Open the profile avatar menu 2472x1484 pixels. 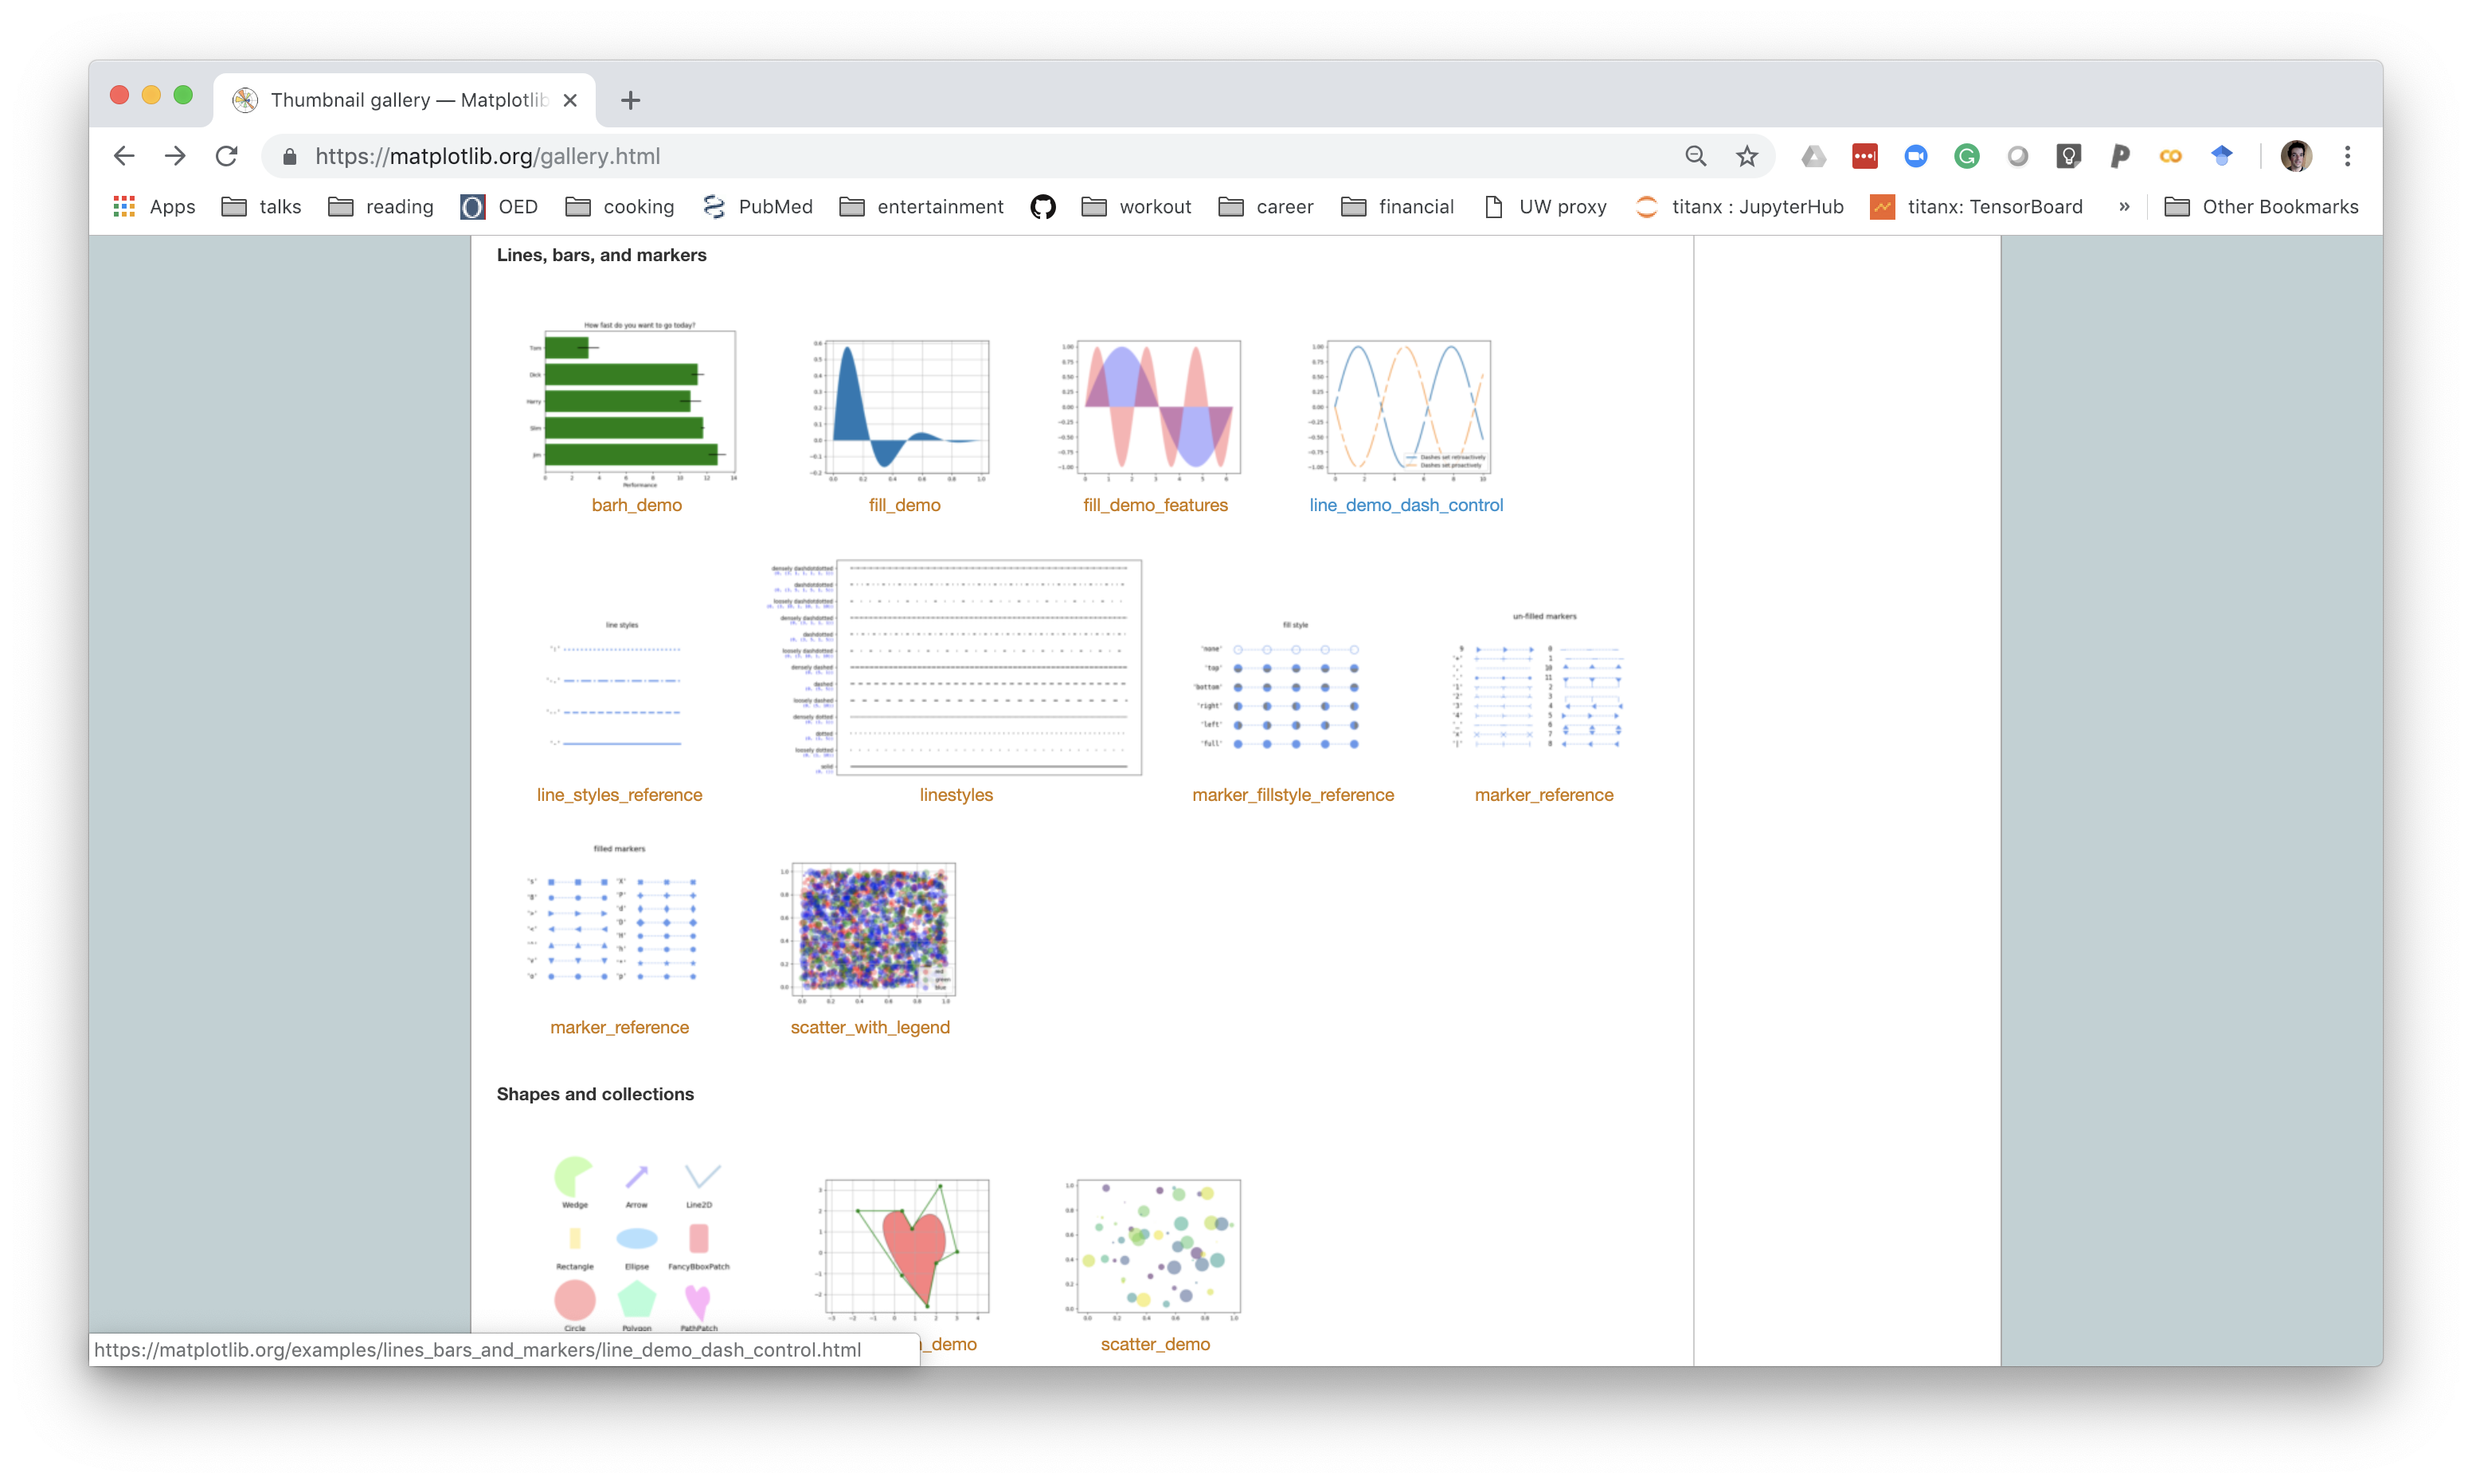click(2296, 156)
